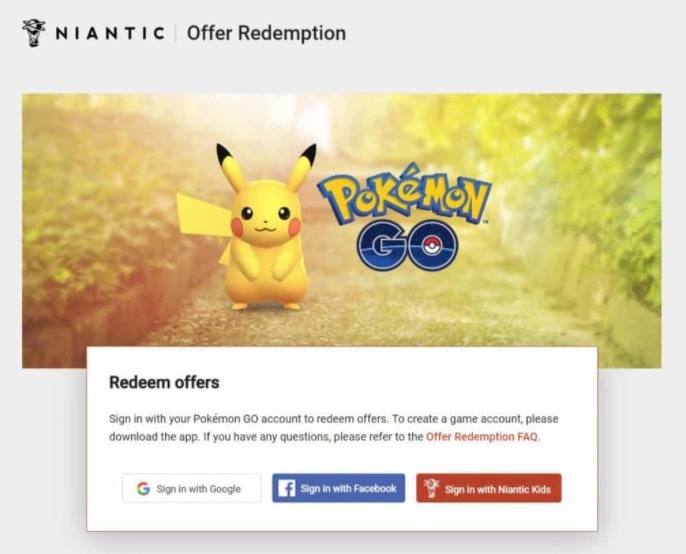
Task: Sign in with Google
Action: click(191, 489)
